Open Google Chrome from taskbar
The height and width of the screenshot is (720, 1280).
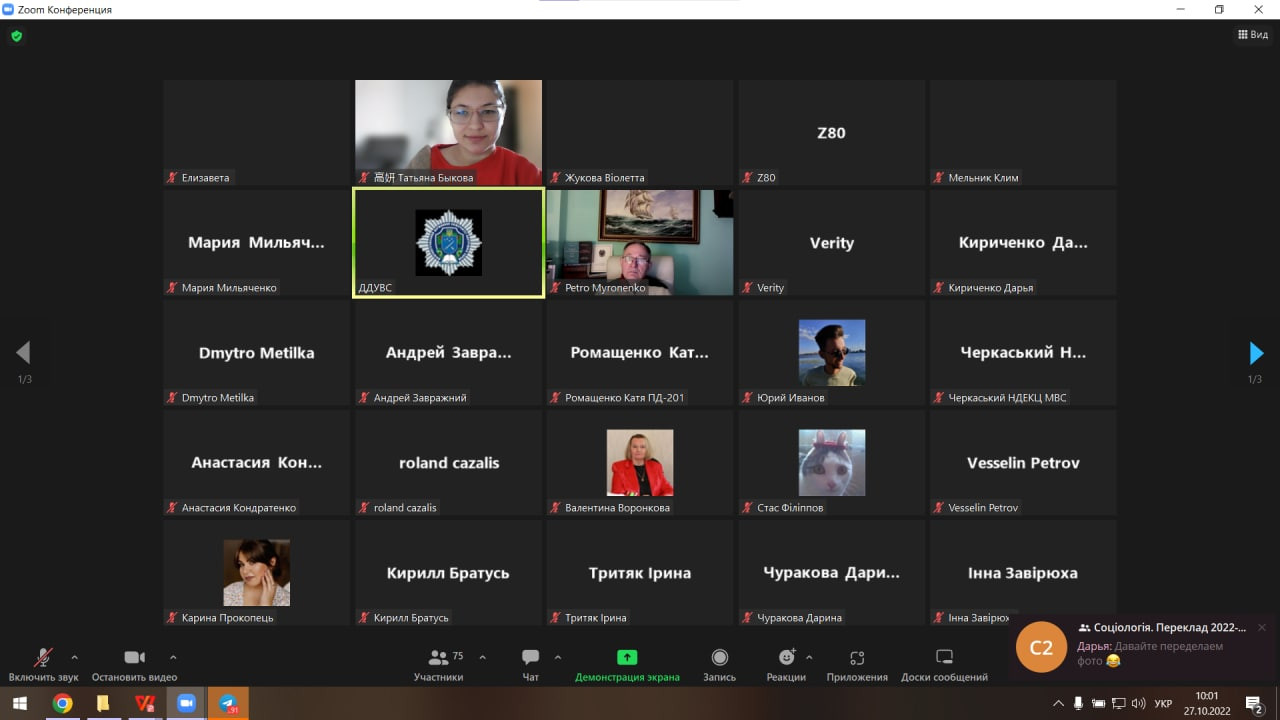coord(63,703)
